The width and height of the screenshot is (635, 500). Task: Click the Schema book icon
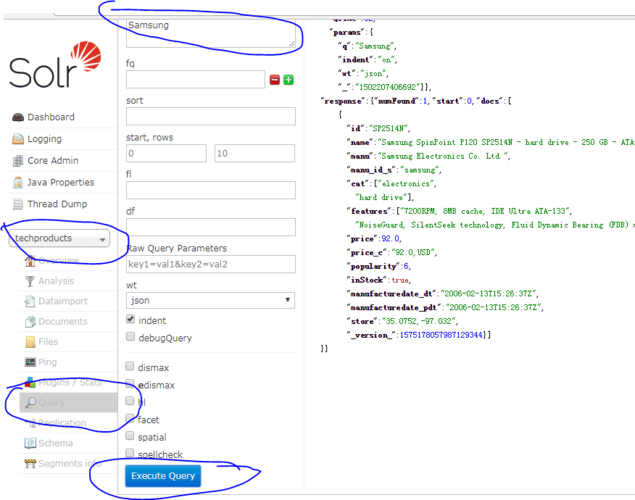(x=30, y=443)
